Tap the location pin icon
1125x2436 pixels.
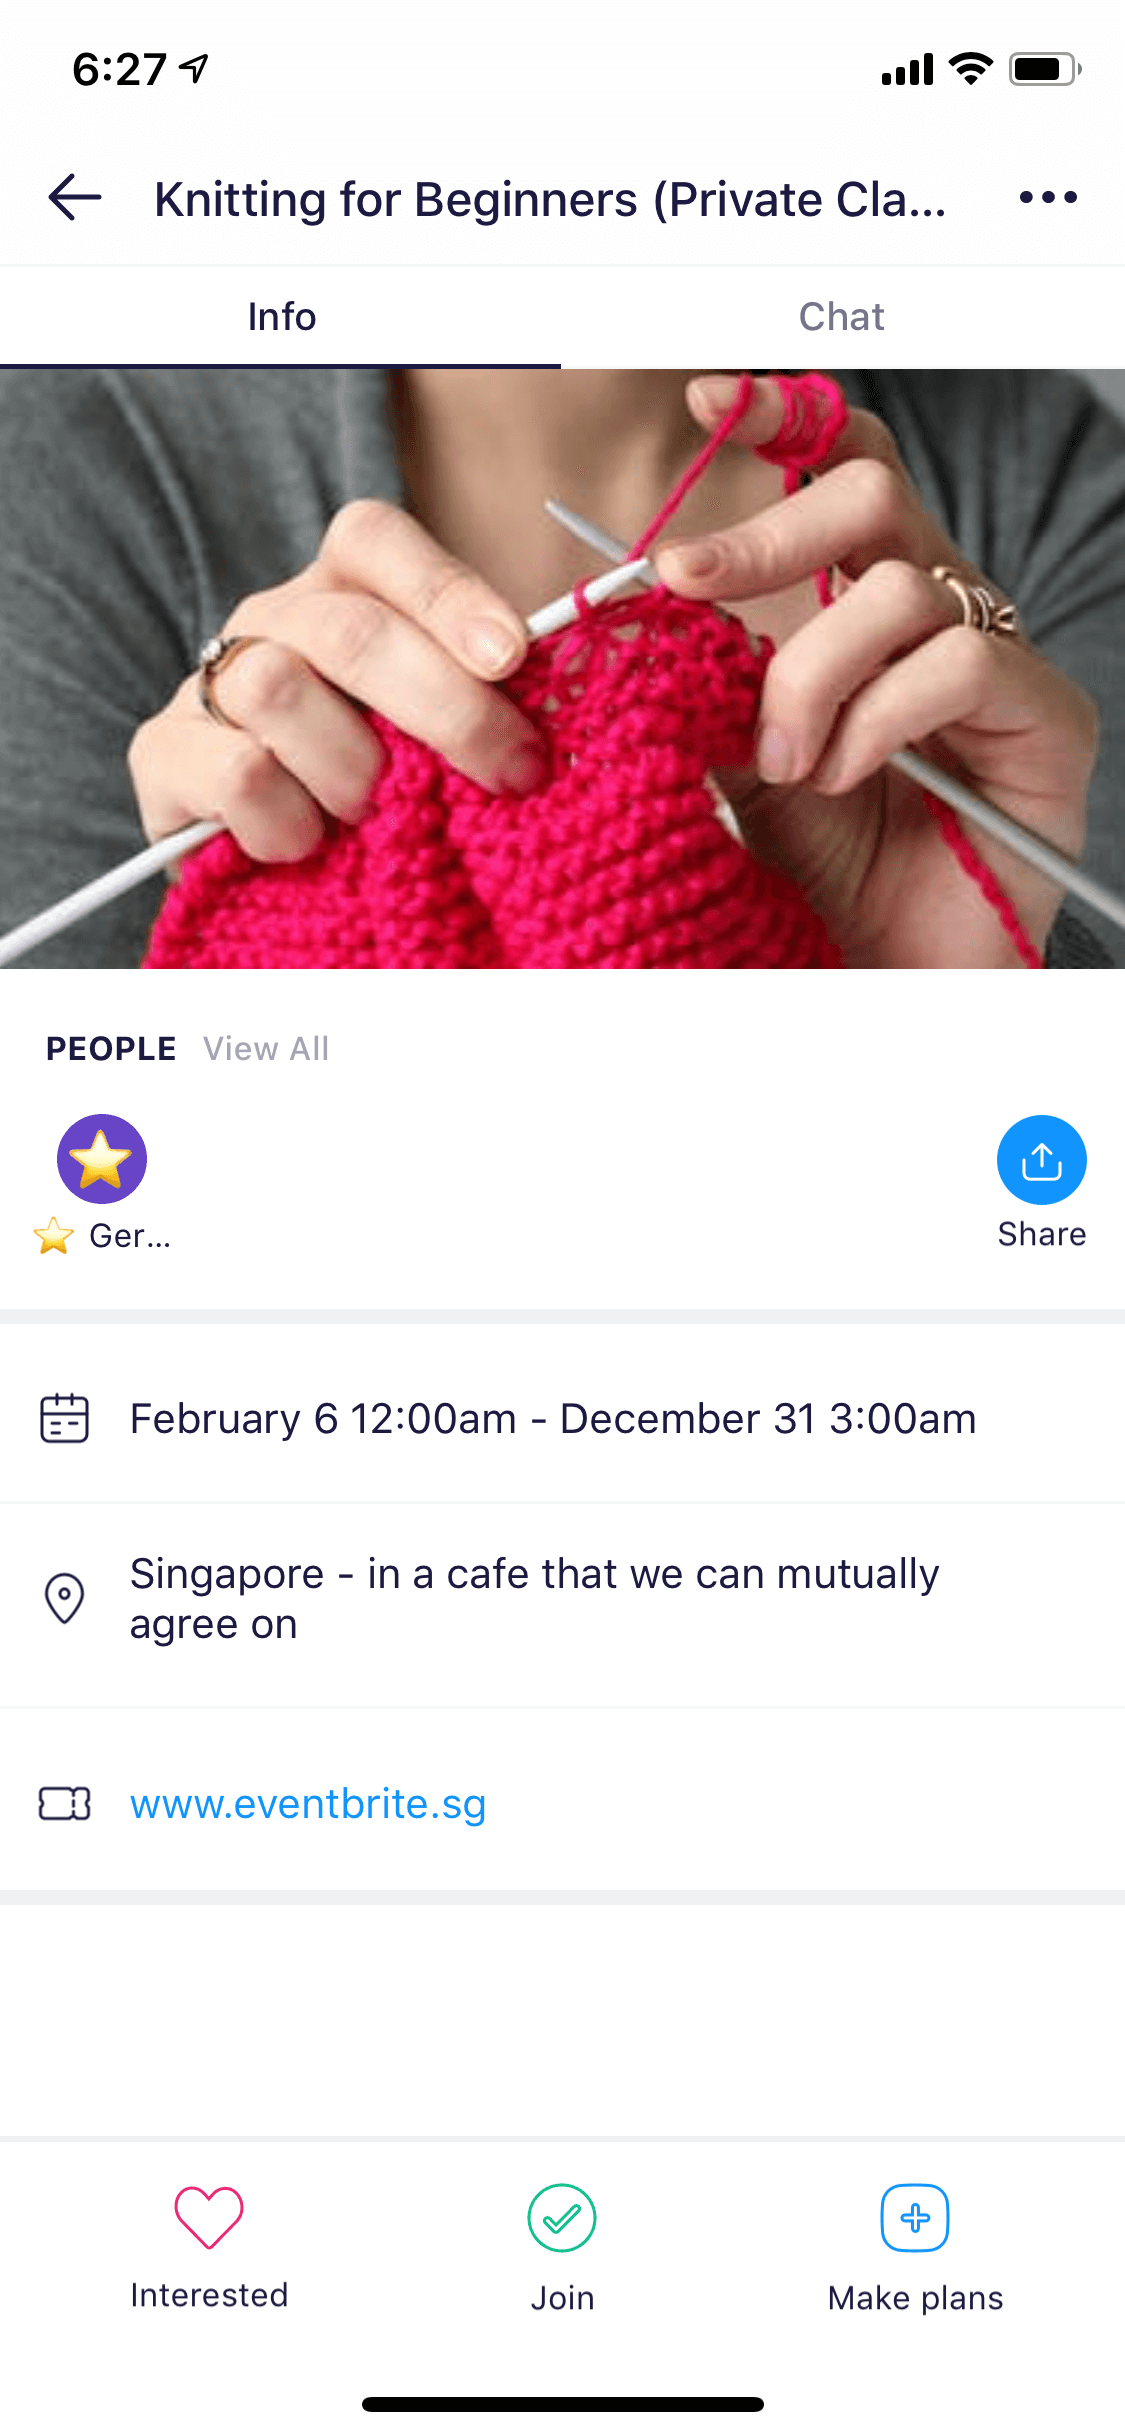click(65, 1598)
